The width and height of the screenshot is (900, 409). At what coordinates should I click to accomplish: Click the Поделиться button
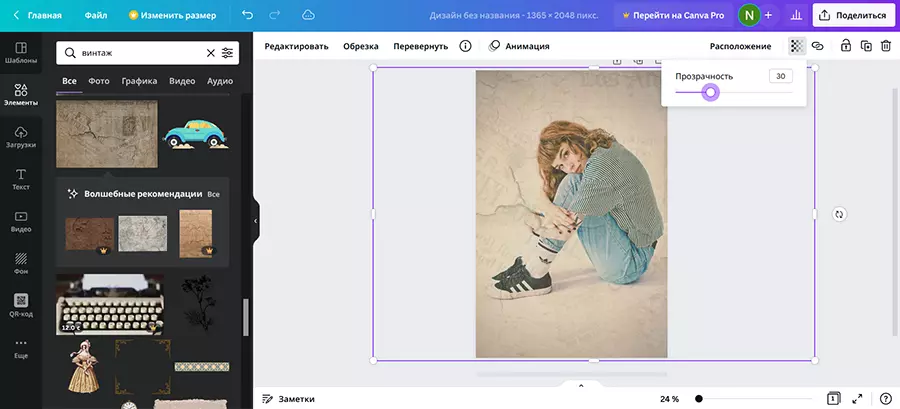[853, 15]
